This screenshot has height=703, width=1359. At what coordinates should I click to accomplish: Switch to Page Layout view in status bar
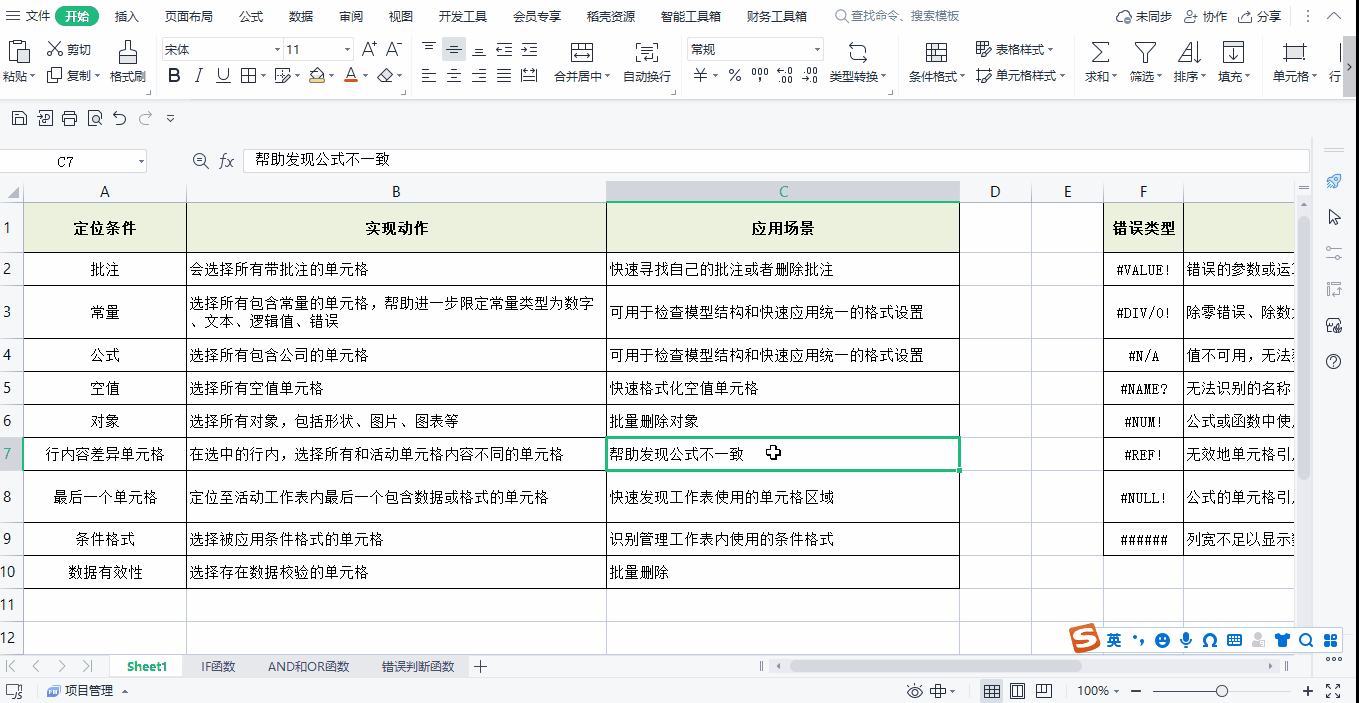pos(1017,691)
